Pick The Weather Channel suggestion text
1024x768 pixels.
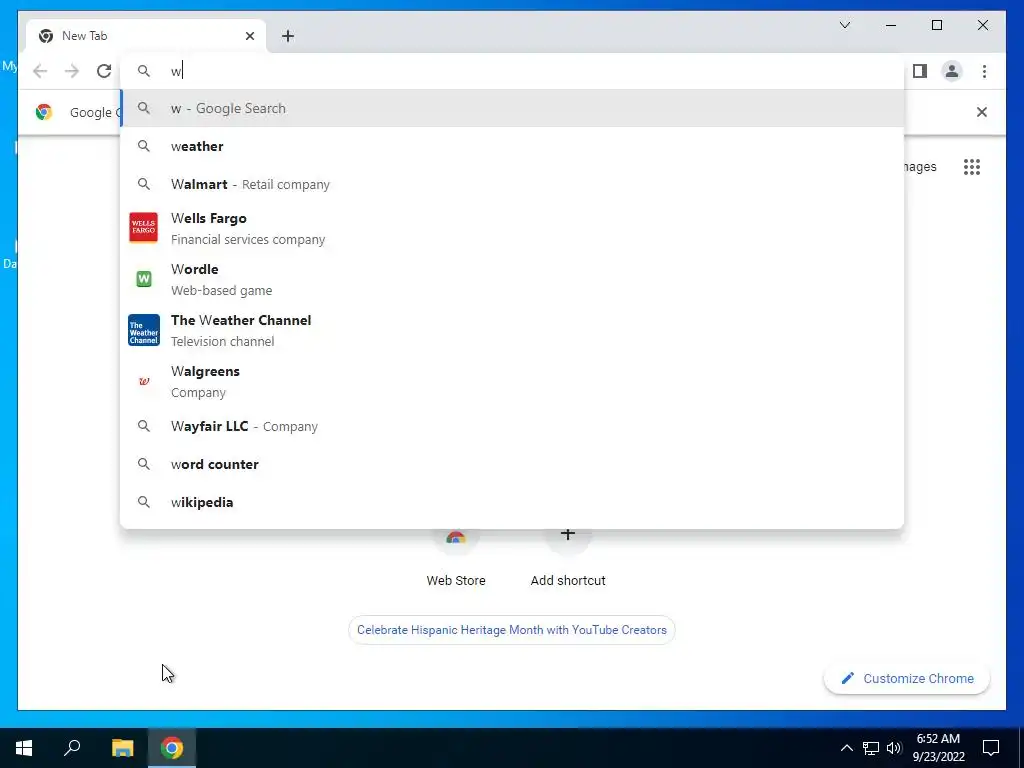click(241, 330)
